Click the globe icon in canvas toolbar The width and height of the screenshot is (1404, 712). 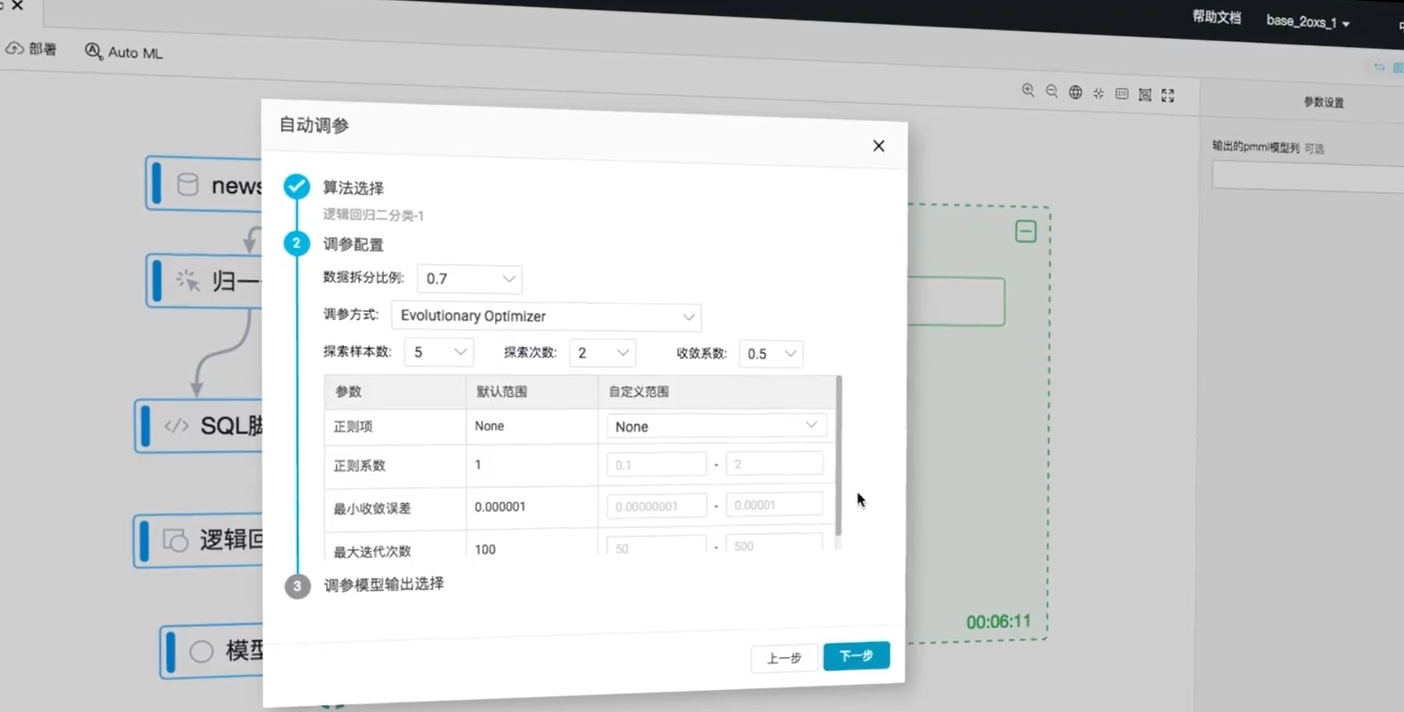[x=1075, y=93]
